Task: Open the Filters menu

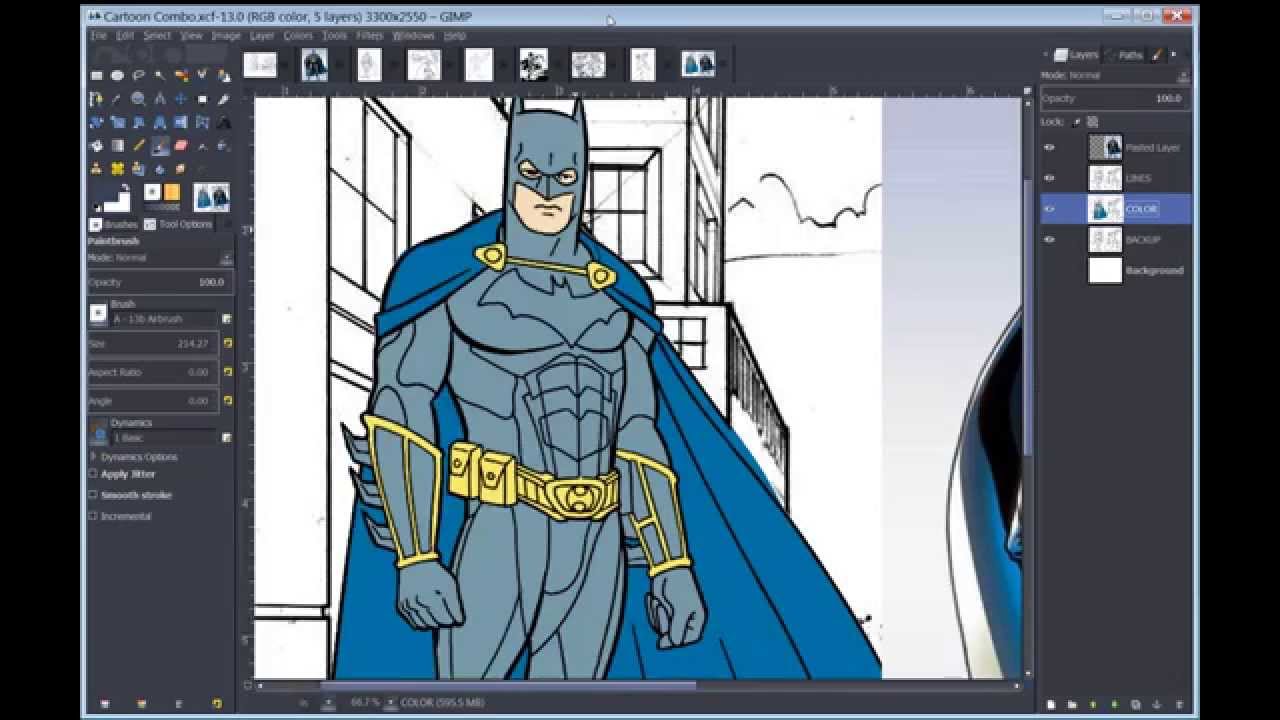Action: click(x=369, y=35)
